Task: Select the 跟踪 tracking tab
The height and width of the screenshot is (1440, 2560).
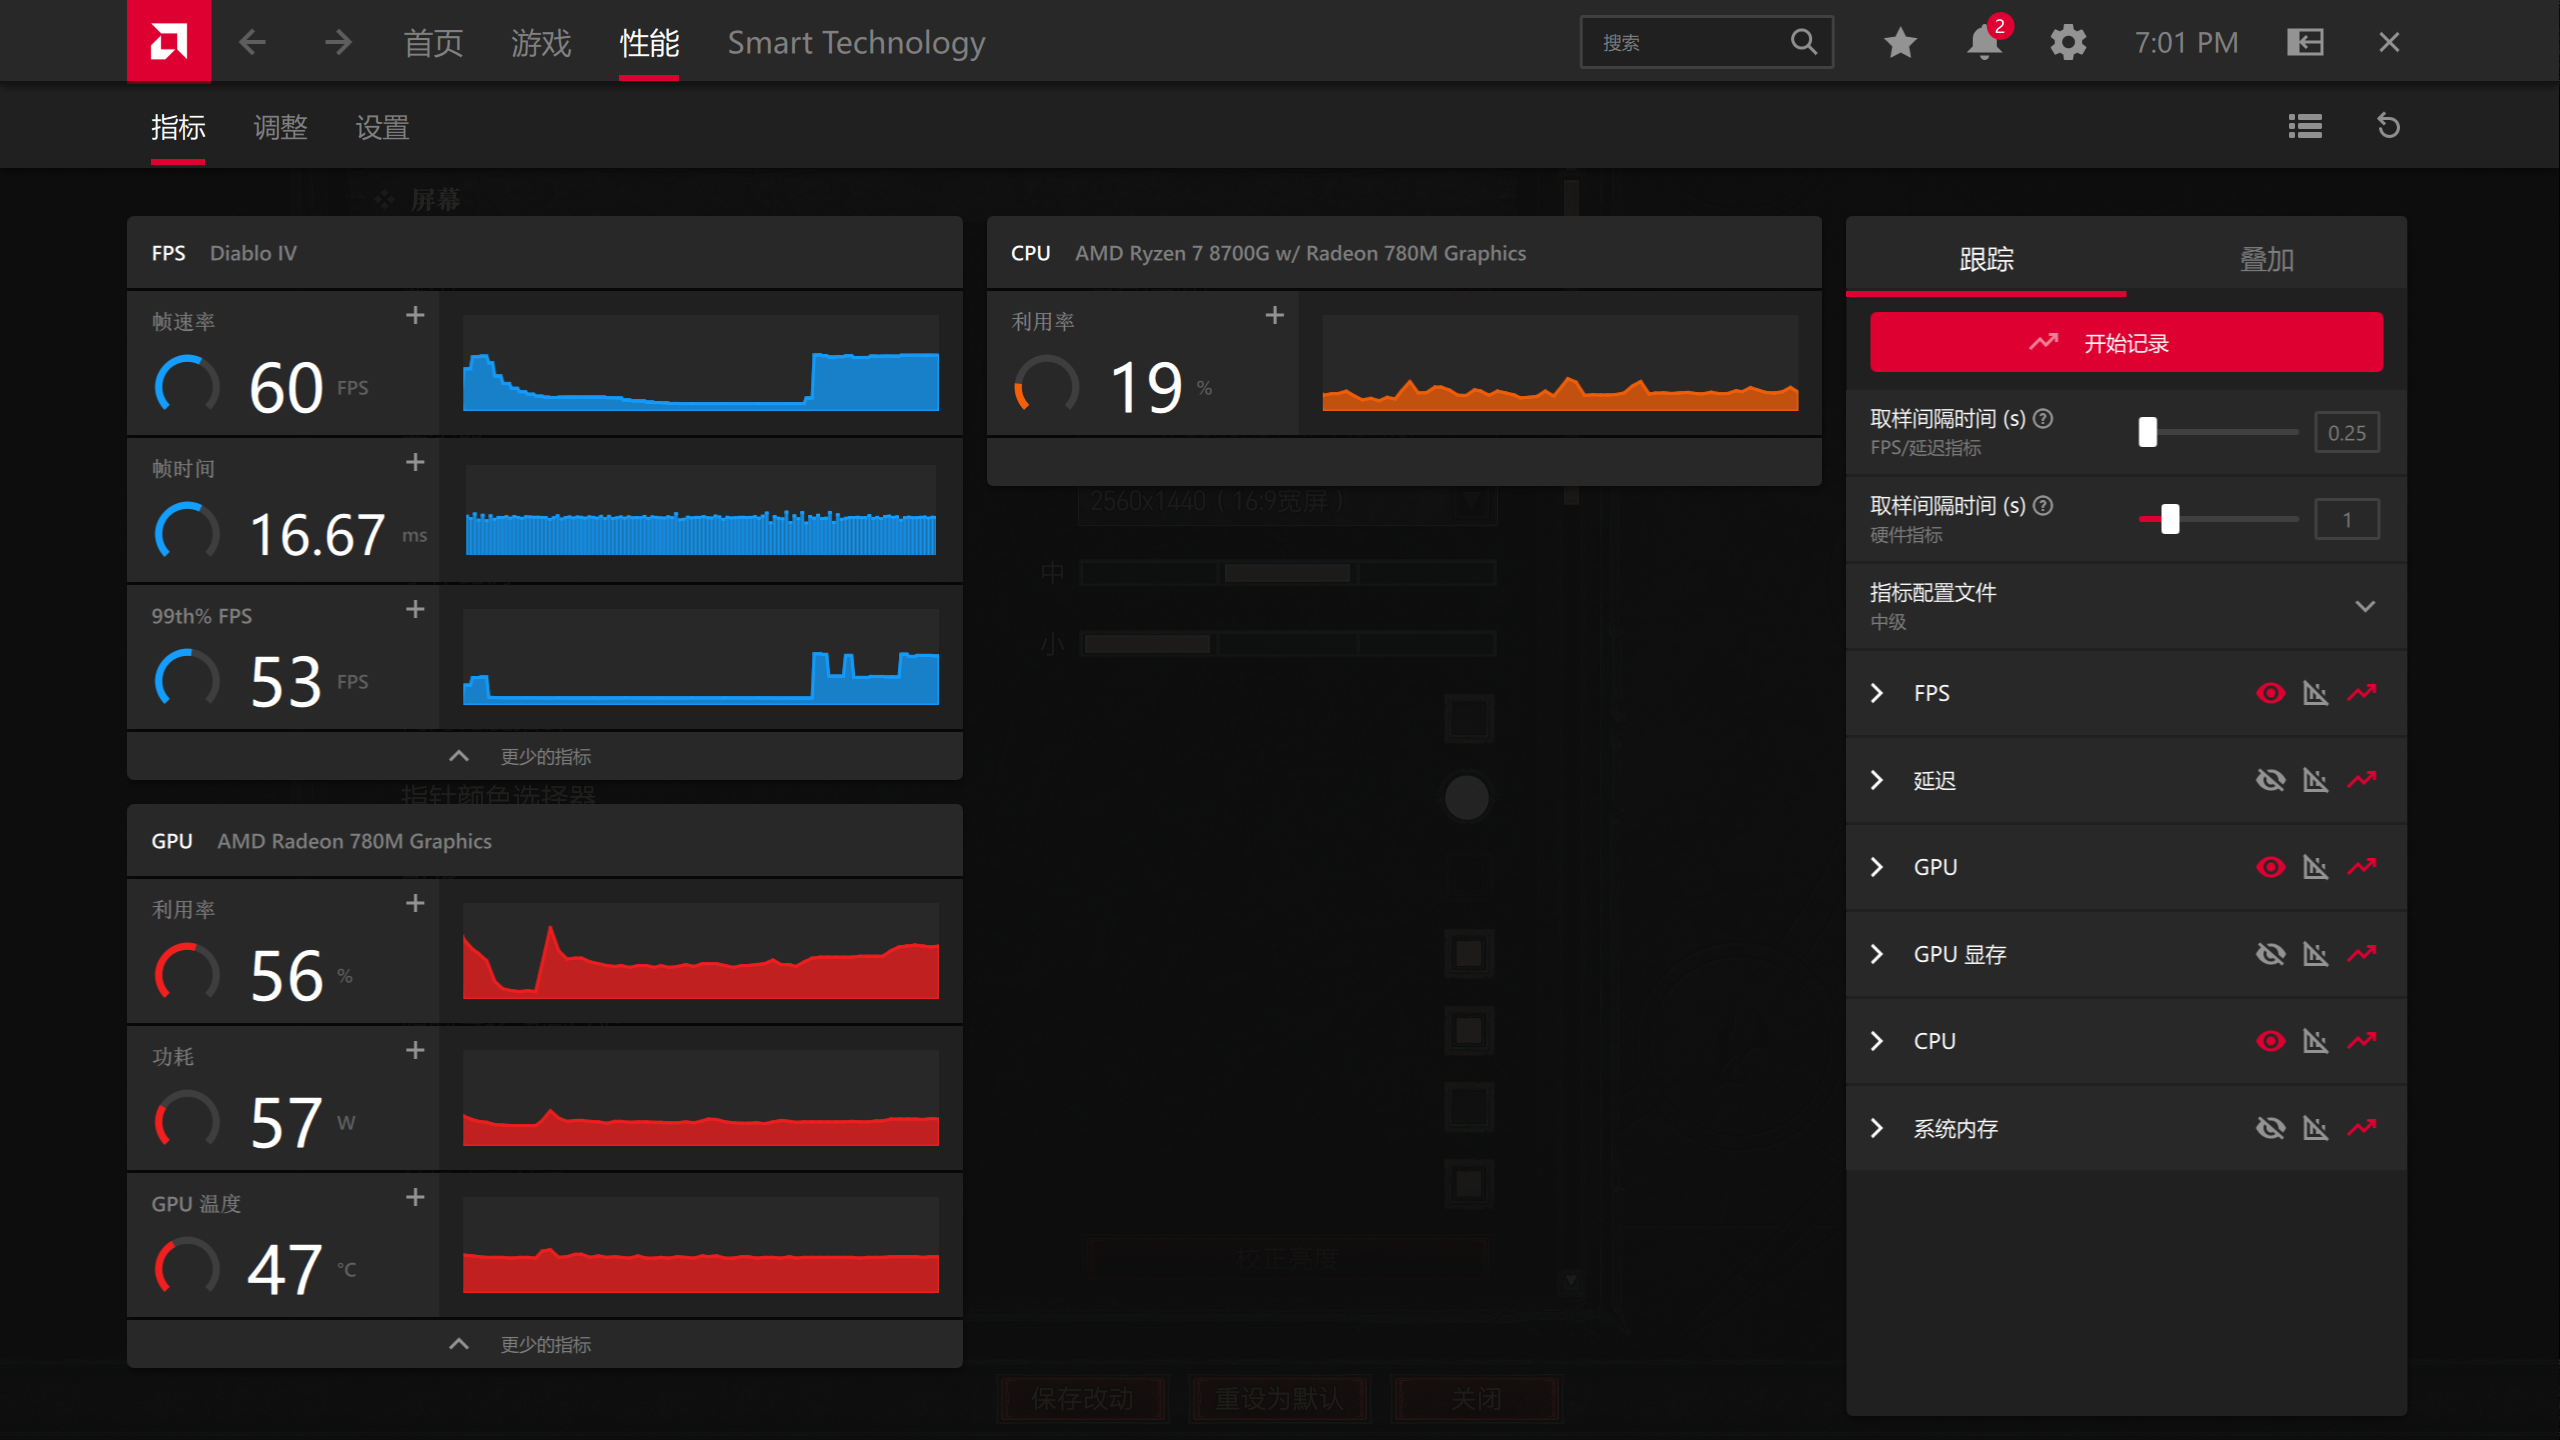Action: pos(1986,259)
